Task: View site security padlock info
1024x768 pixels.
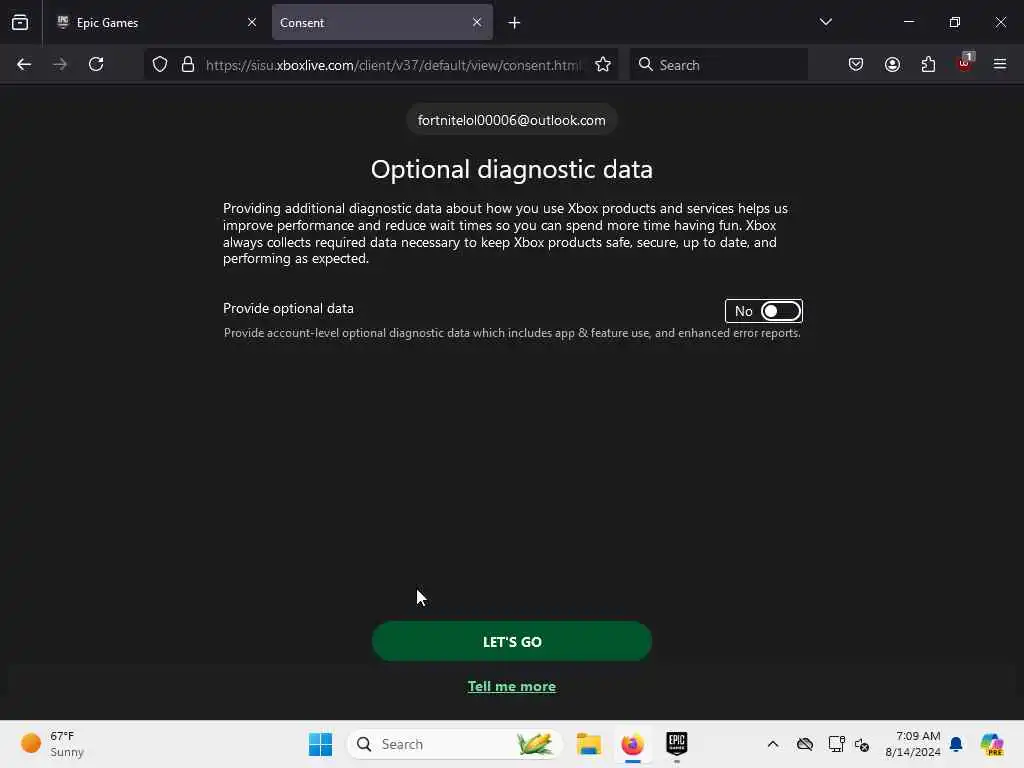Action: tap(188, 65)
